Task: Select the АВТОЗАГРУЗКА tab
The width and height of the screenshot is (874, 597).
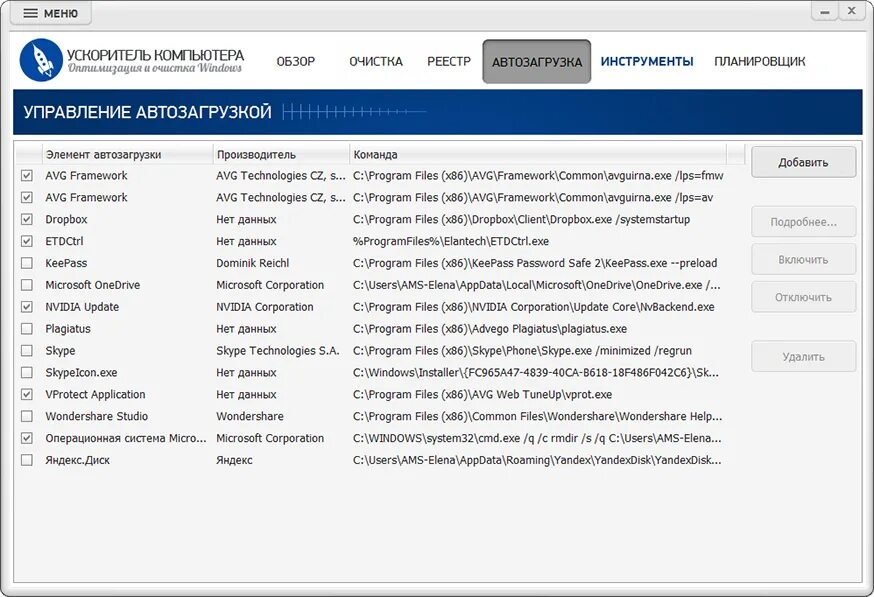Action: [537, 62]
